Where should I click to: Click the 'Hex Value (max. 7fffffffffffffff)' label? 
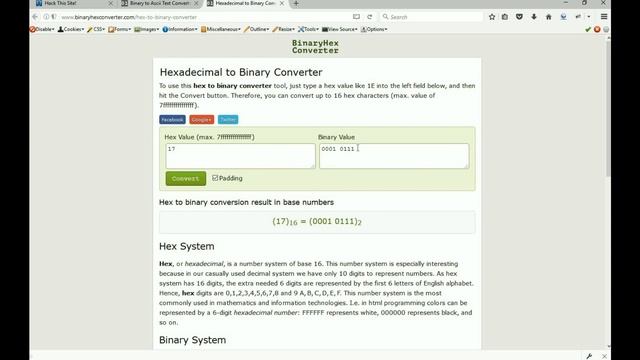click(x=209, y=137)
